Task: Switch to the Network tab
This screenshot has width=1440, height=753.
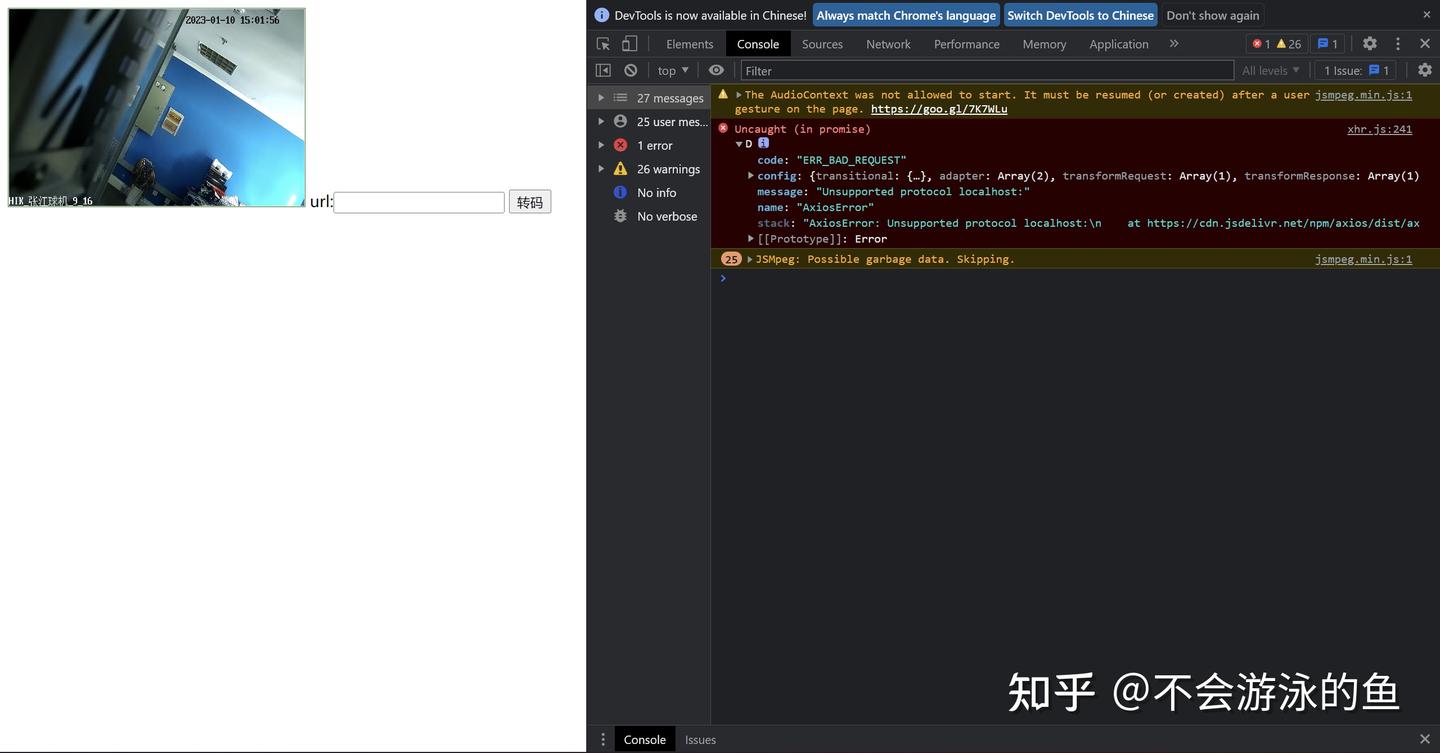Action: (888, 44)
